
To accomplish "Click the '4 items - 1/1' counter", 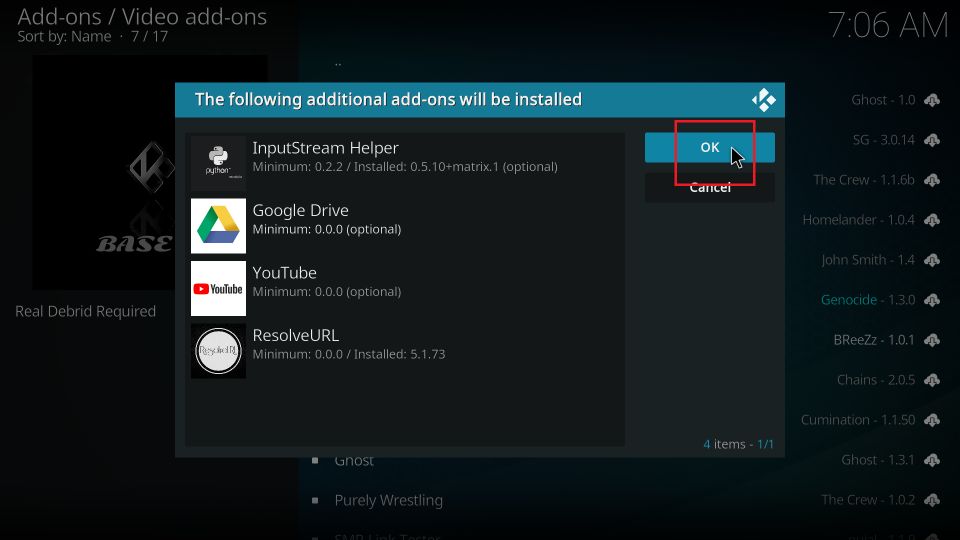I will pyautogui.click(x=738, y=444).
